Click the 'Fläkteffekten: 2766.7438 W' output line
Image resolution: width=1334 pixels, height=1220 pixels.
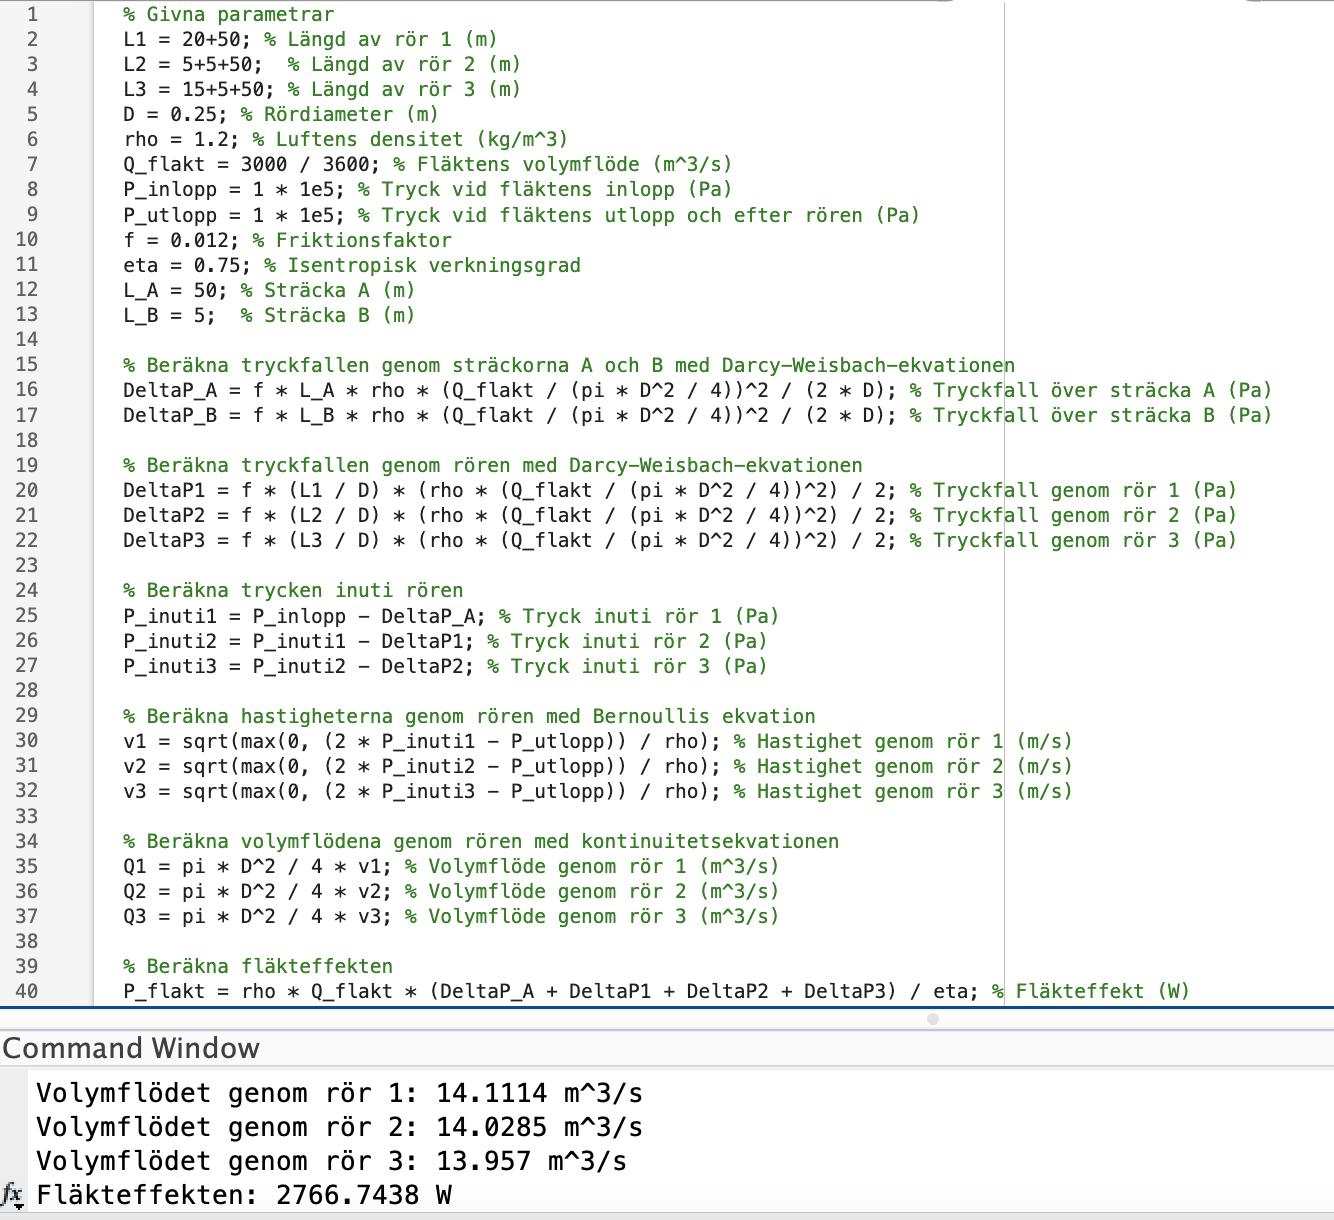pyautogui.click(x=244, y=1195)
